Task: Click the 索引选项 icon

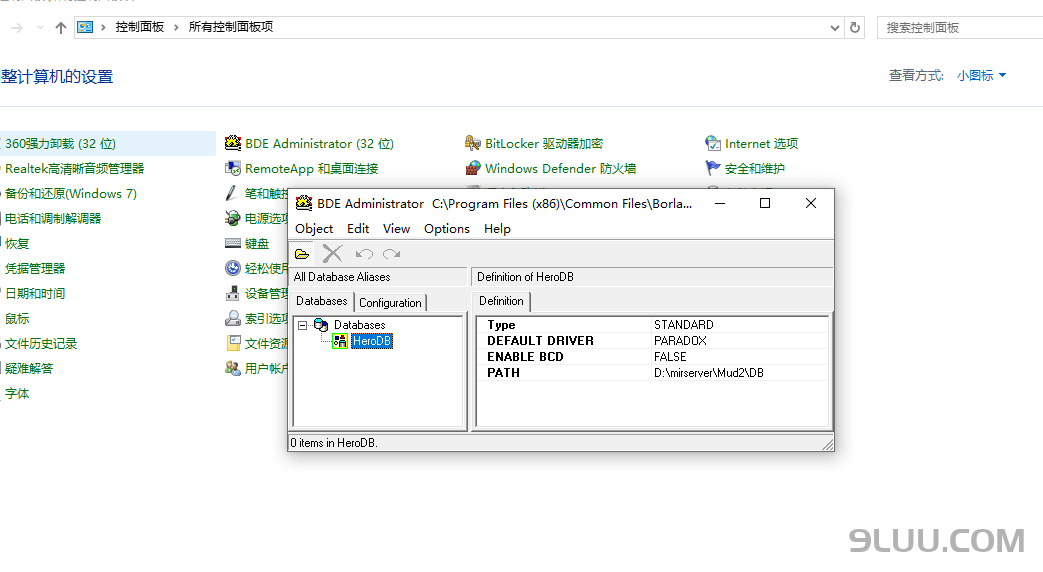Action: coord(233,318)
